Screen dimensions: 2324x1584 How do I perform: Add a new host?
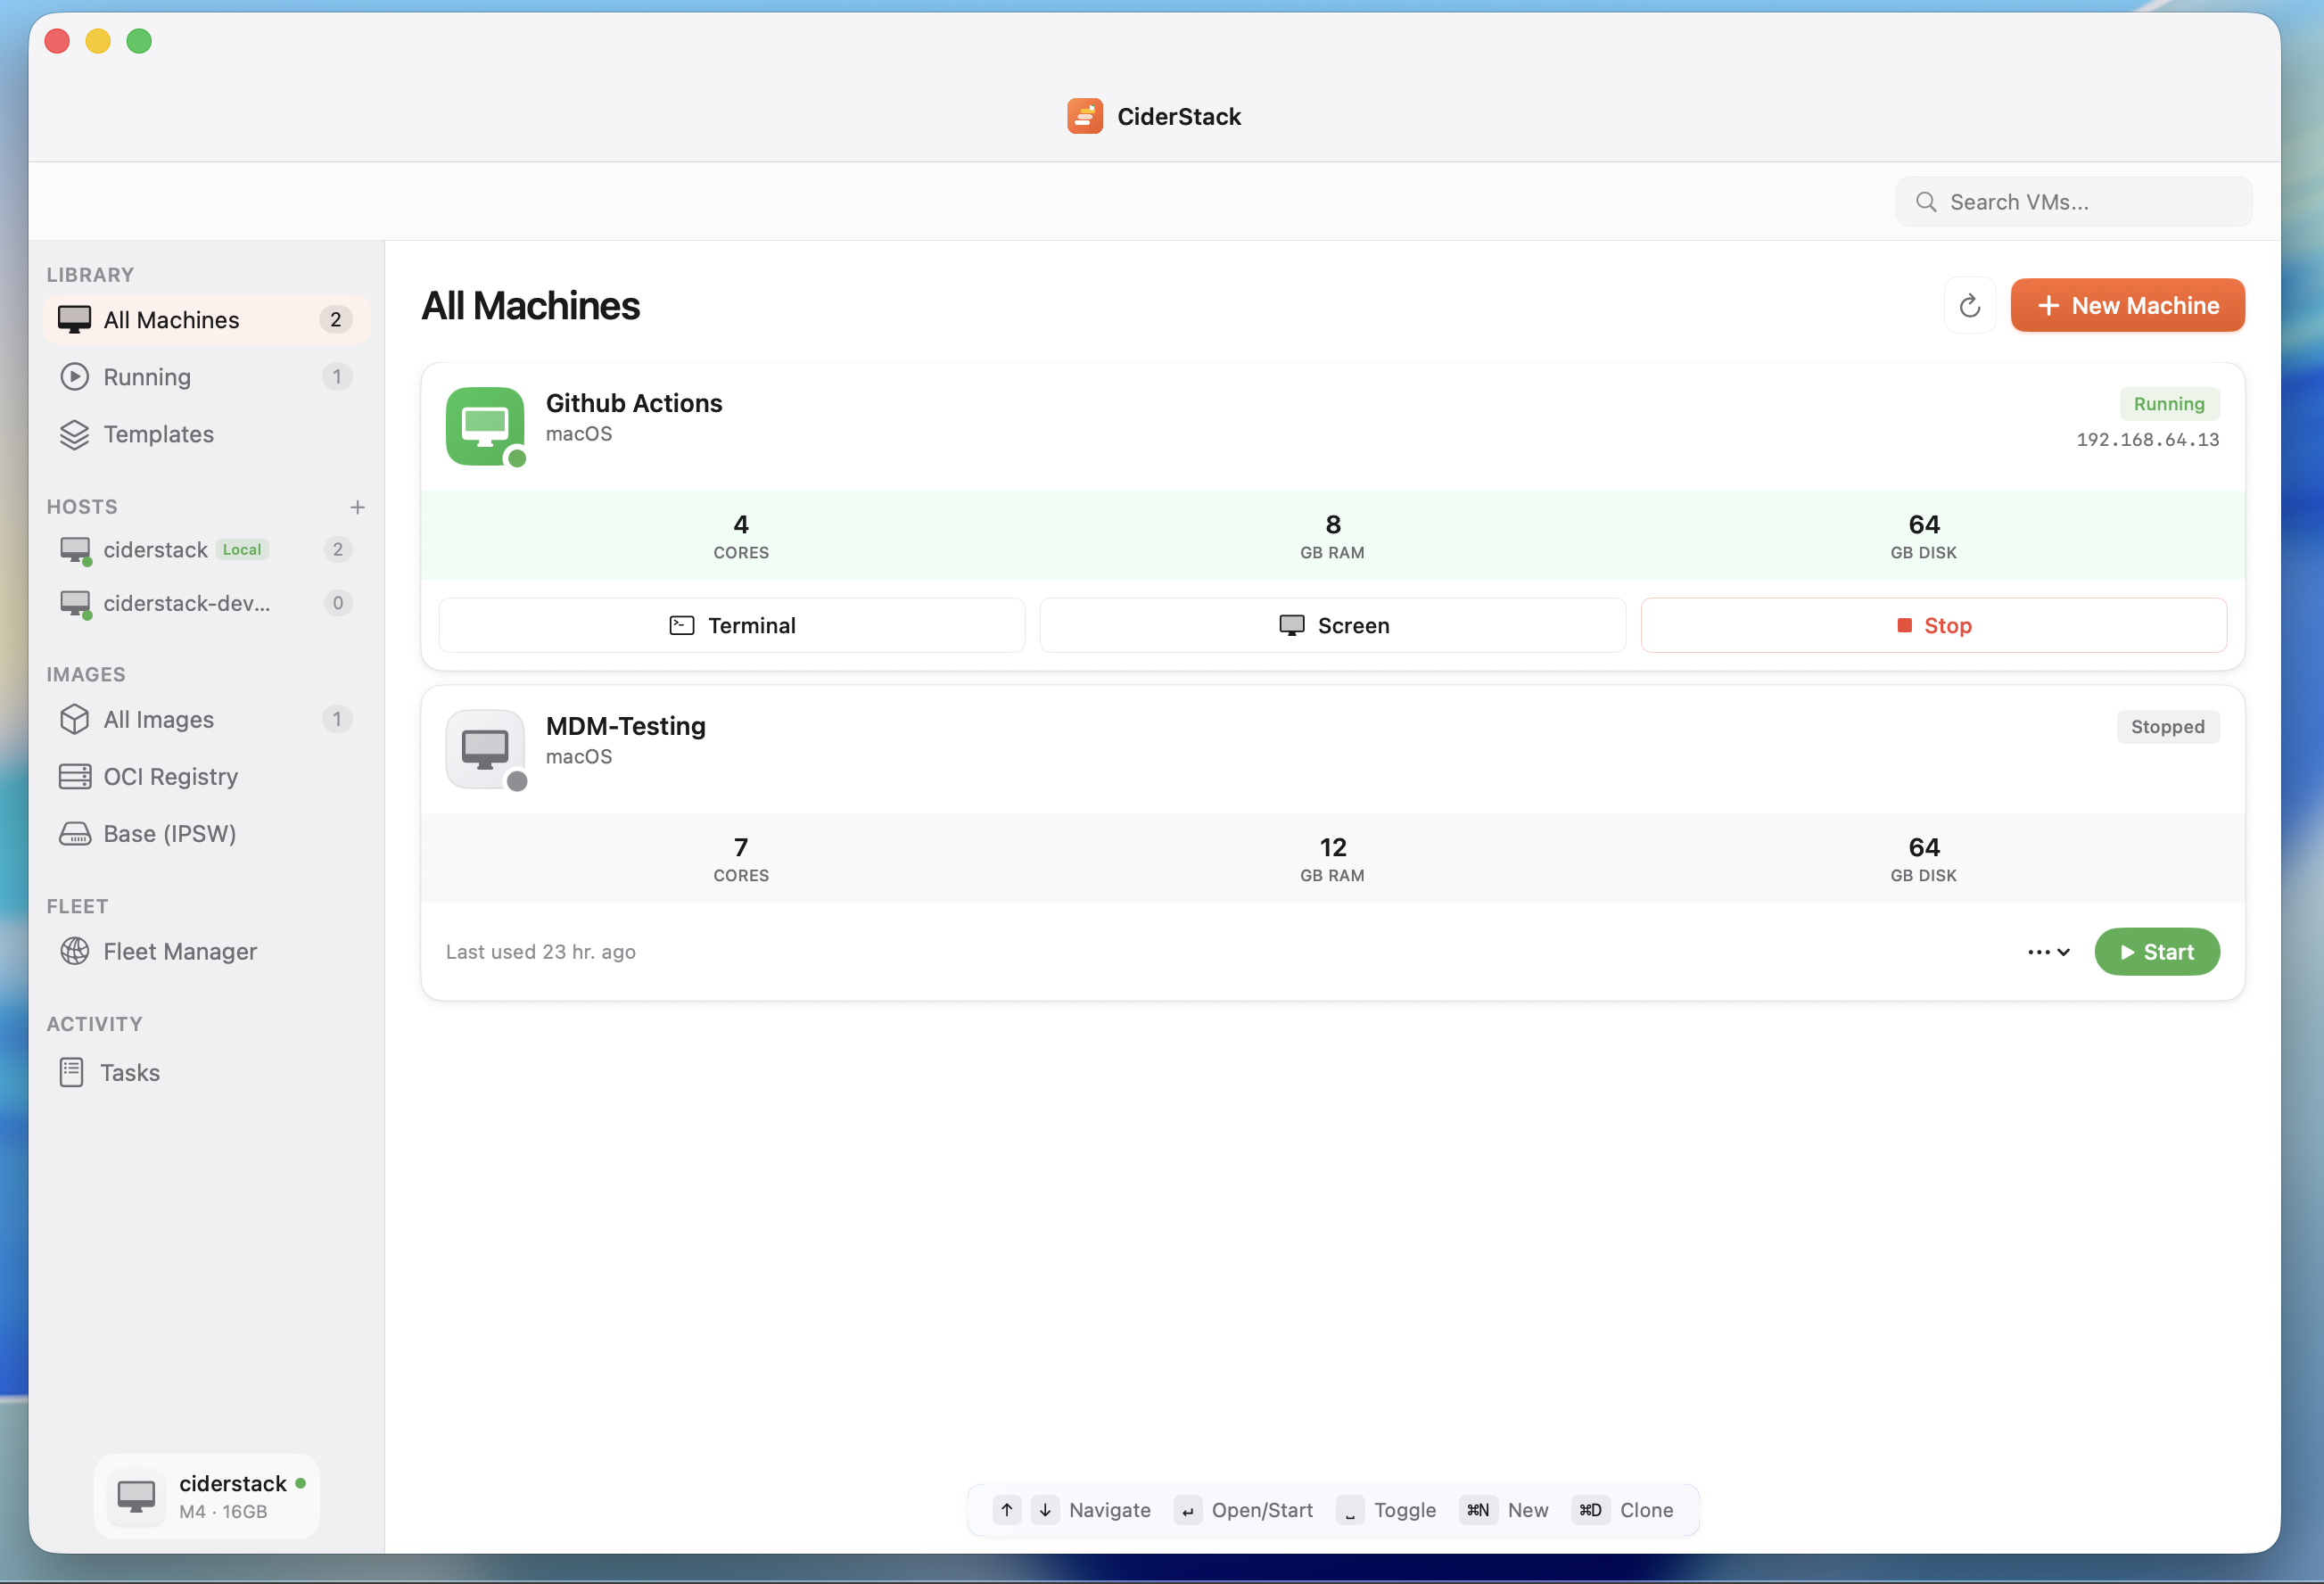(x=358, y=506)
